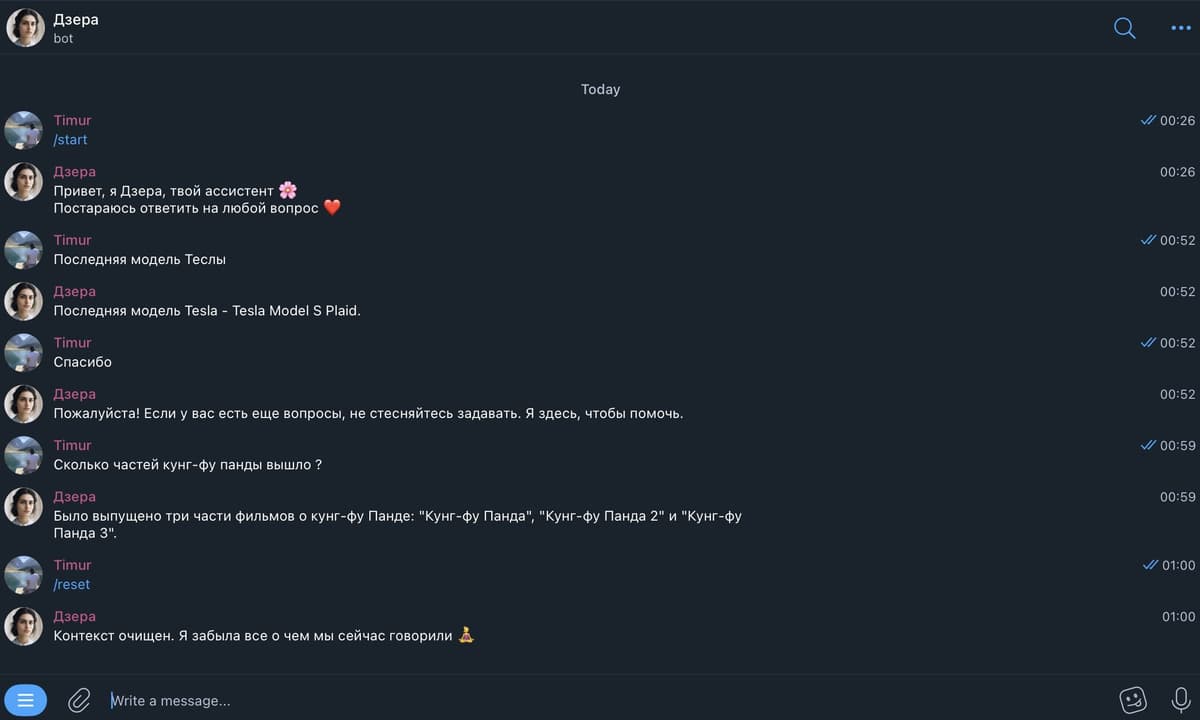Open search in this chat
This screenshot has height=720, width=1200.
pos(1124,28)
